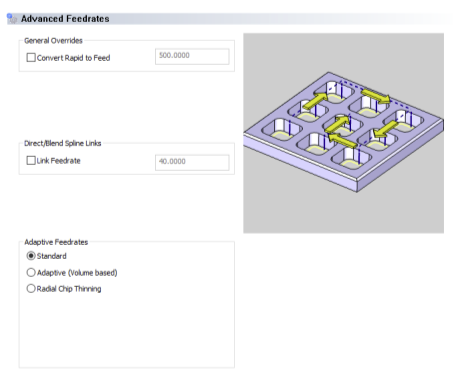Click the Convert Rapid to Feed label text

[x=73, y=58]
